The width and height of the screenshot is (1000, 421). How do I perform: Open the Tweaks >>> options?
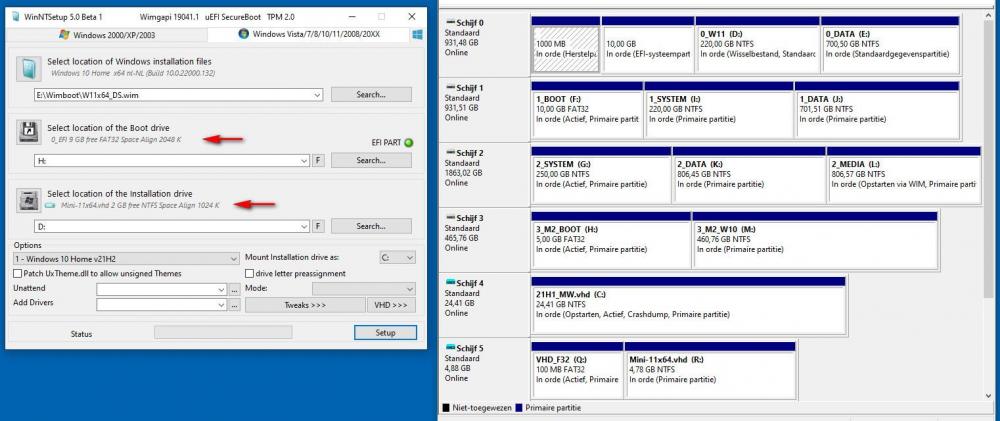(304, 304)
